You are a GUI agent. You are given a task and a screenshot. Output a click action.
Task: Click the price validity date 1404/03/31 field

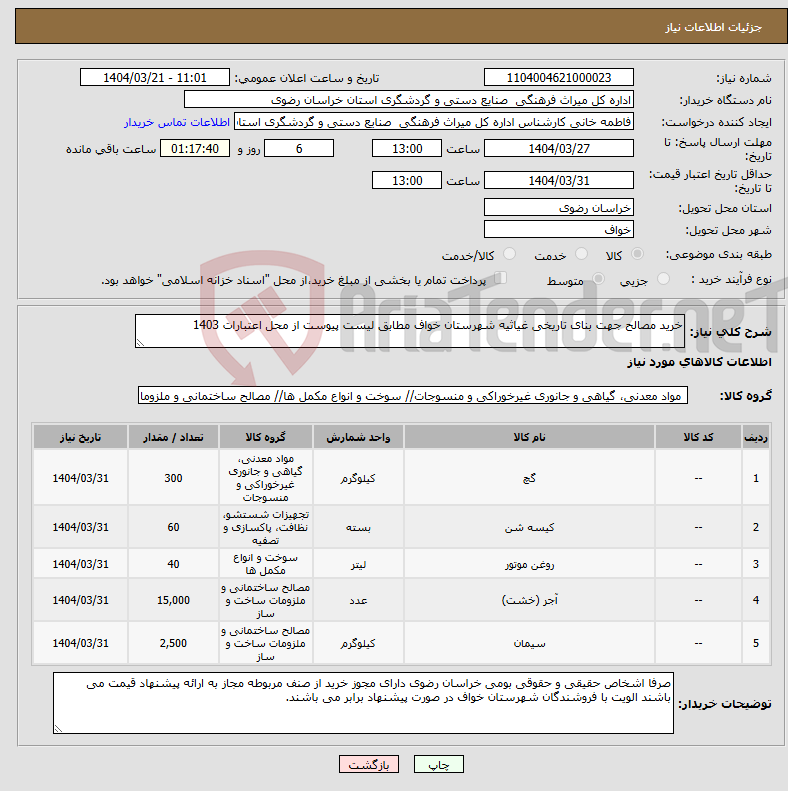coord(558,180)
